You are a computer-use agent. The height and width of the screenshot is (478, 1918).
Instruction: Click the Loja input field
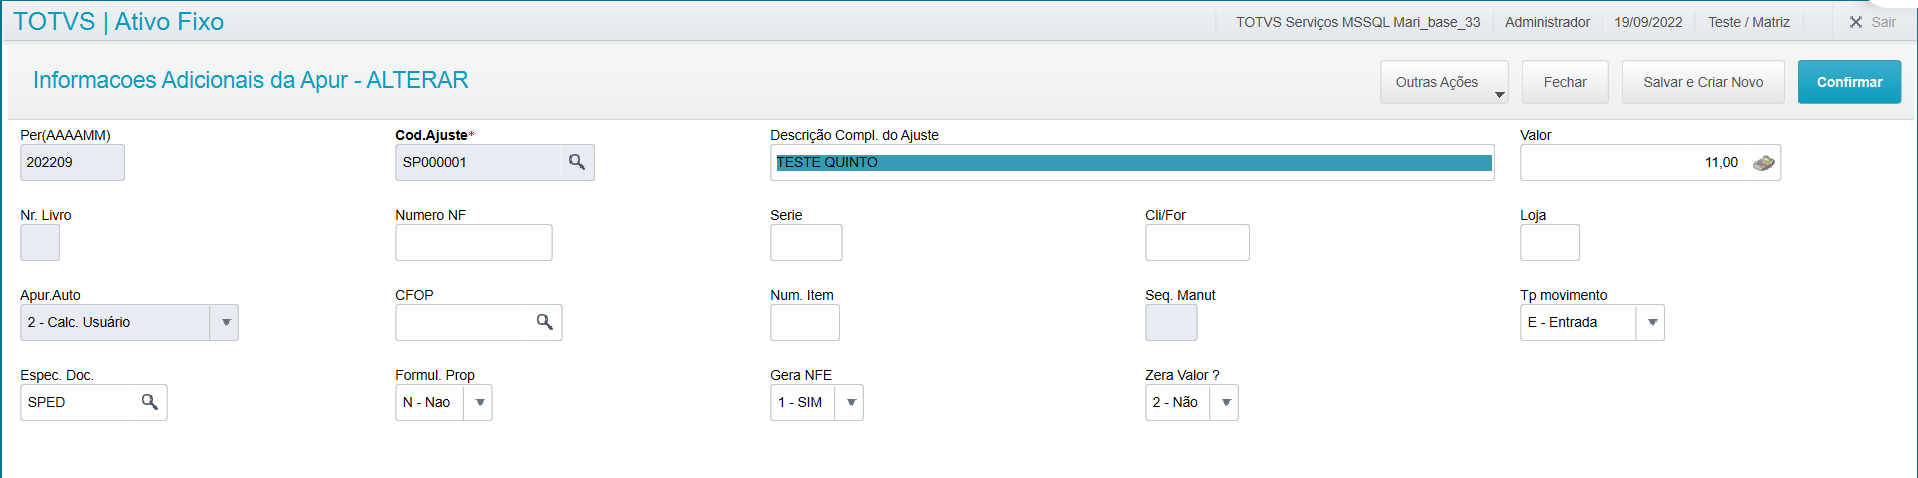[1550, 242]
